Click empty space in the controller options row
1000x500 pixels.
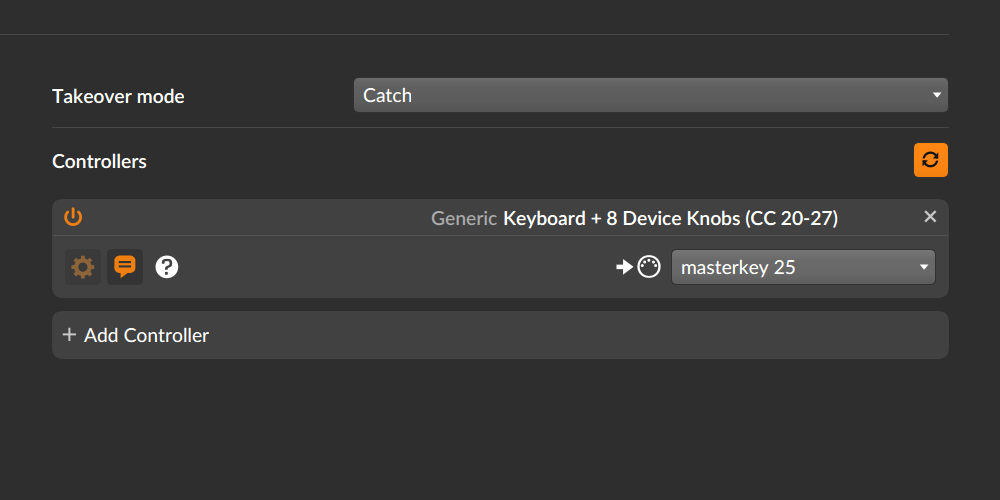[x=395, y=267]
